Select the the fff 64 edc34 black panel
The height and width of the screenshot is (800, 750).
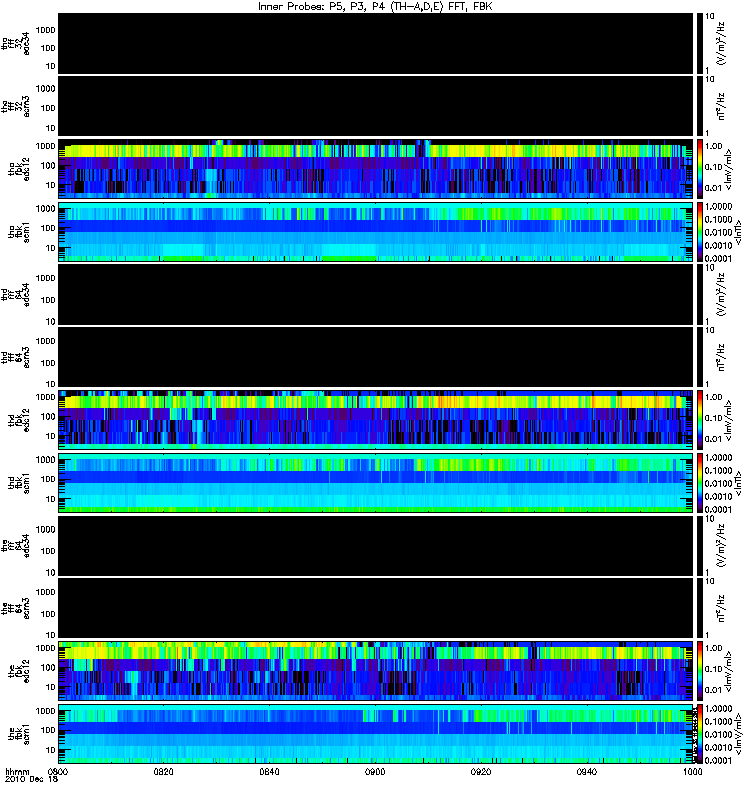point(376,545)
